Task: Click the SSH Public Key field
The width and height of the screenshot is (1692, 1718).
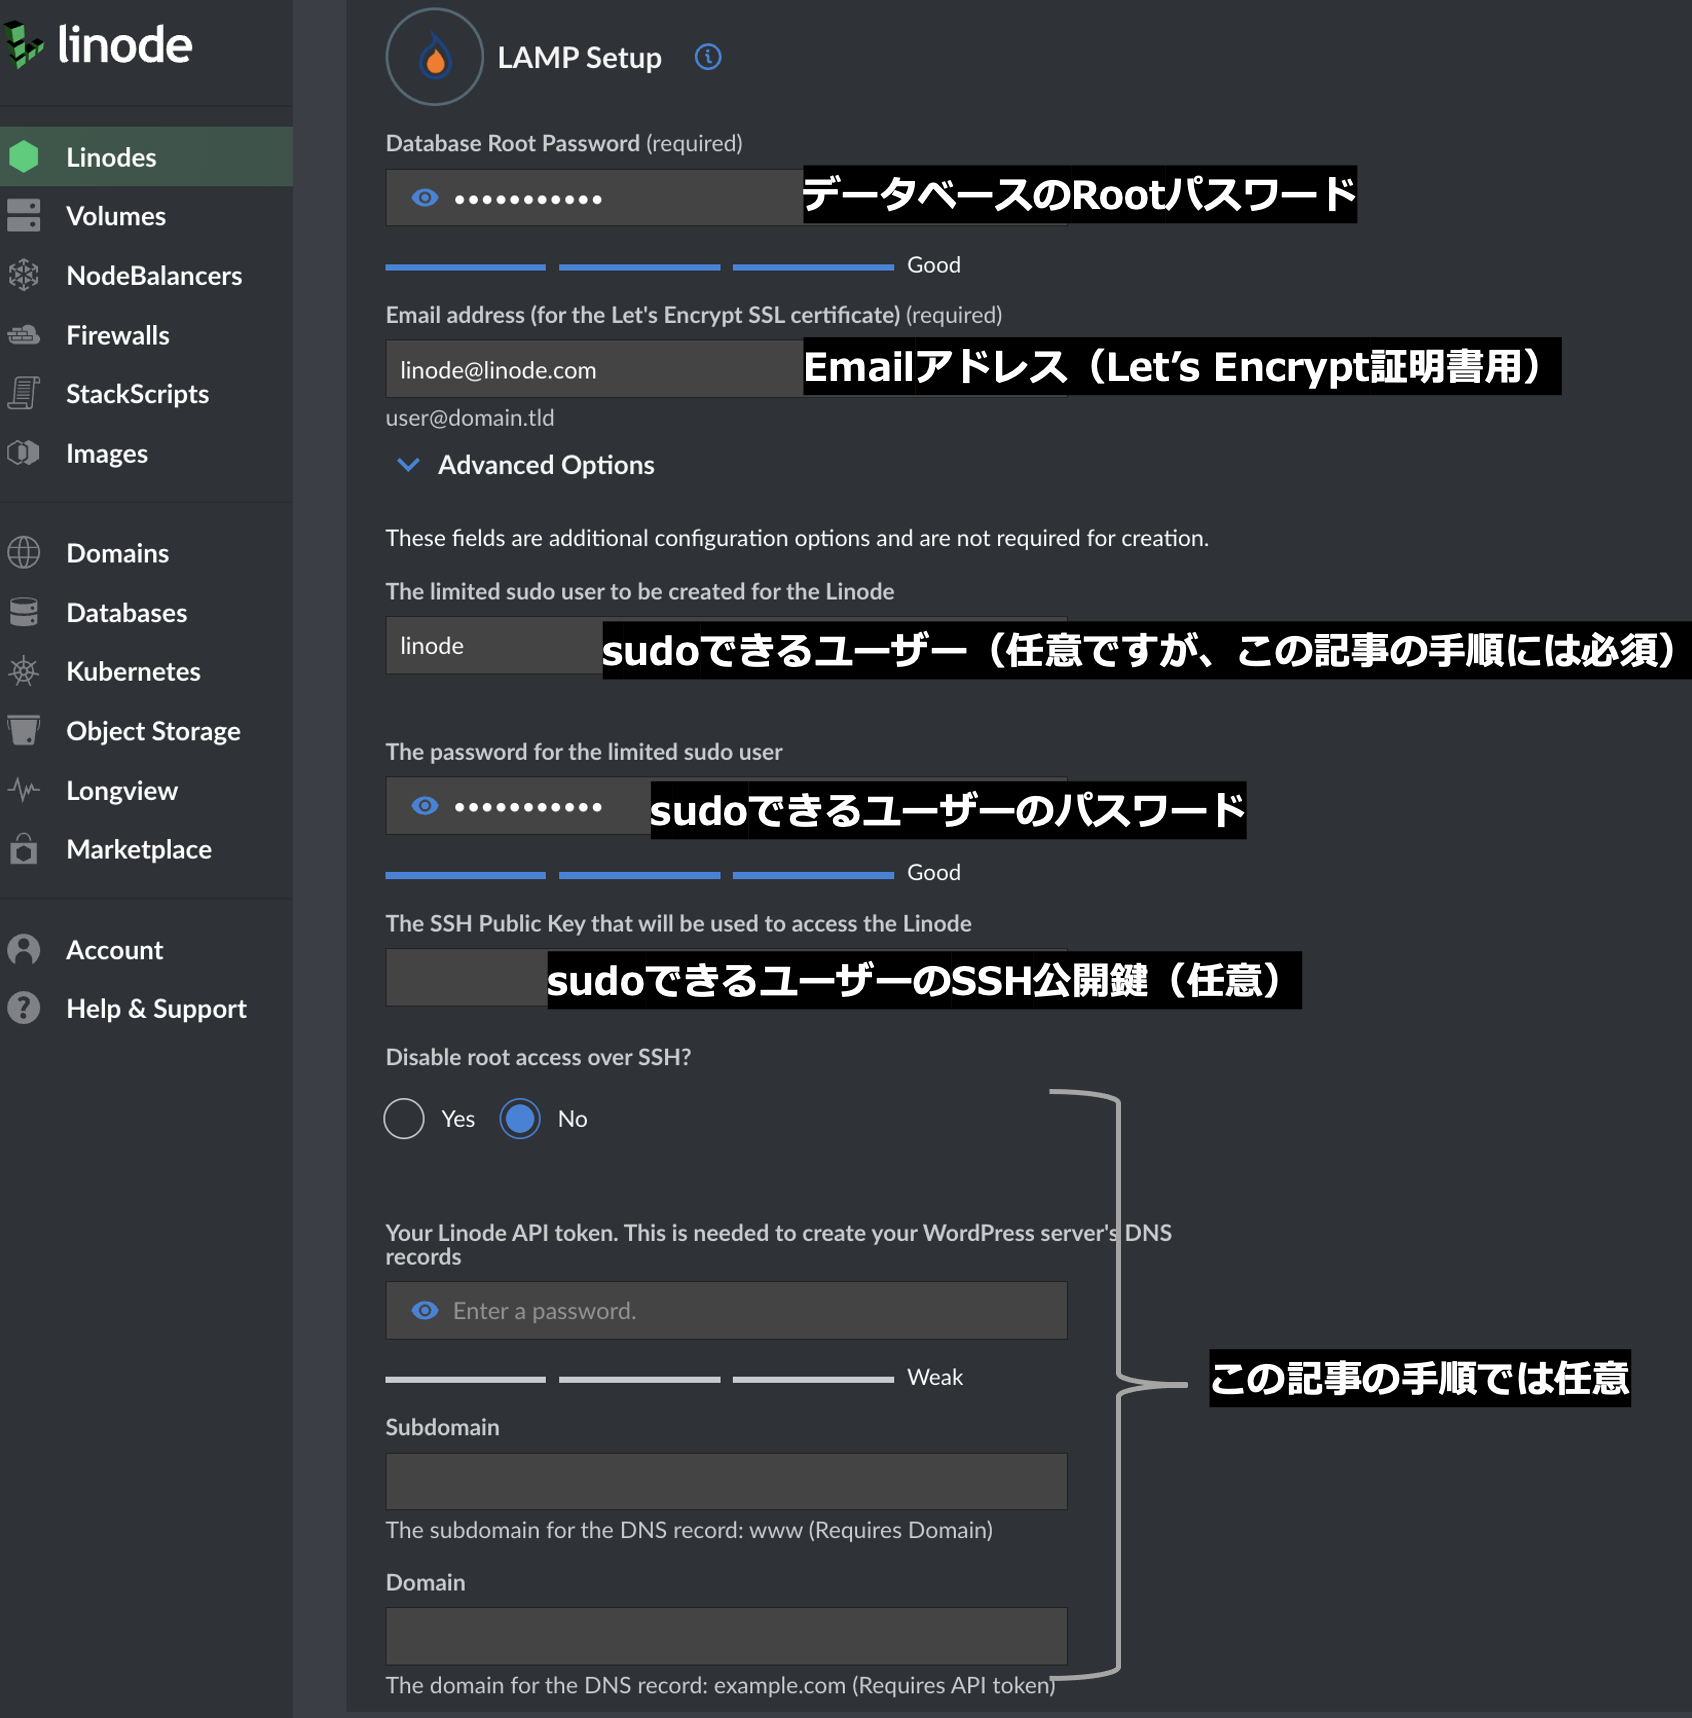Action: 726,977
